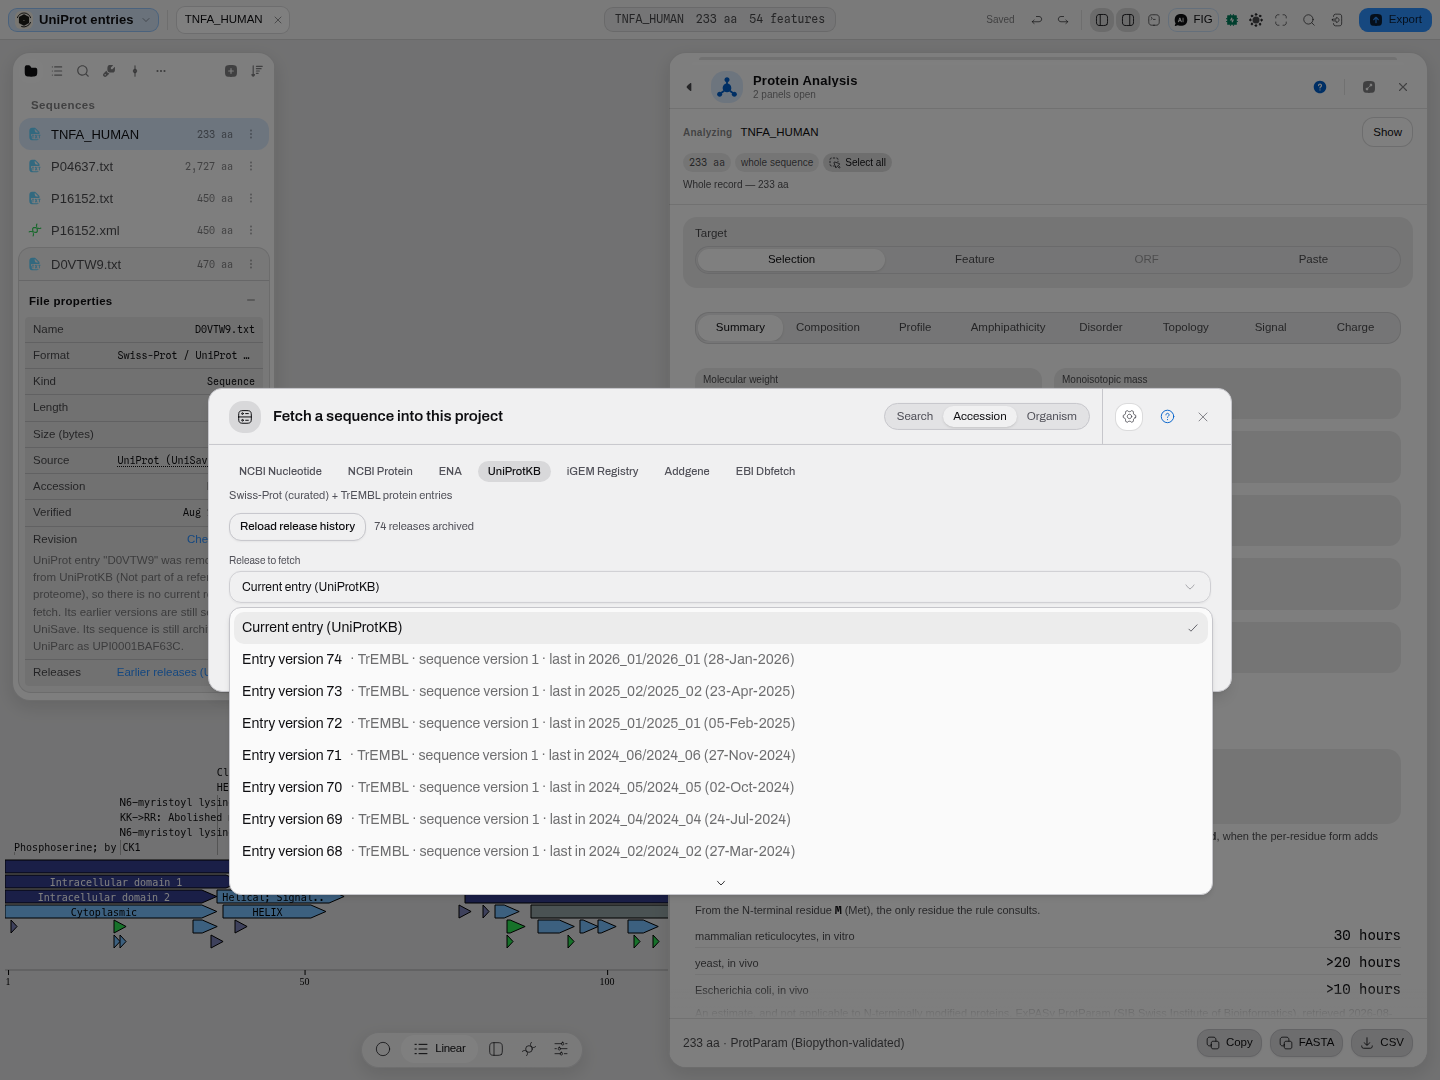Click the redo arrow in top bar
The height and width of the screenshot is (1080, 1440).
[1063, 20]
